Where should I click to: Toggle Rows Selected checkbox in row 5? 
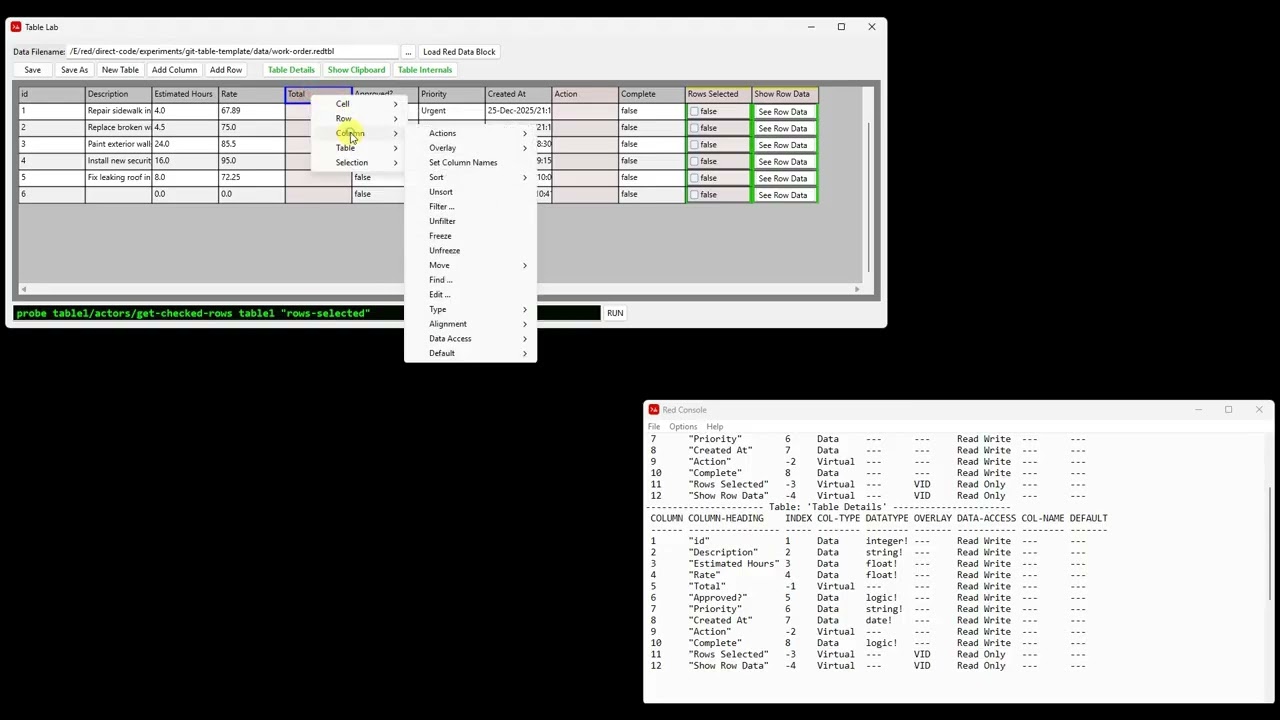point(694,178)
